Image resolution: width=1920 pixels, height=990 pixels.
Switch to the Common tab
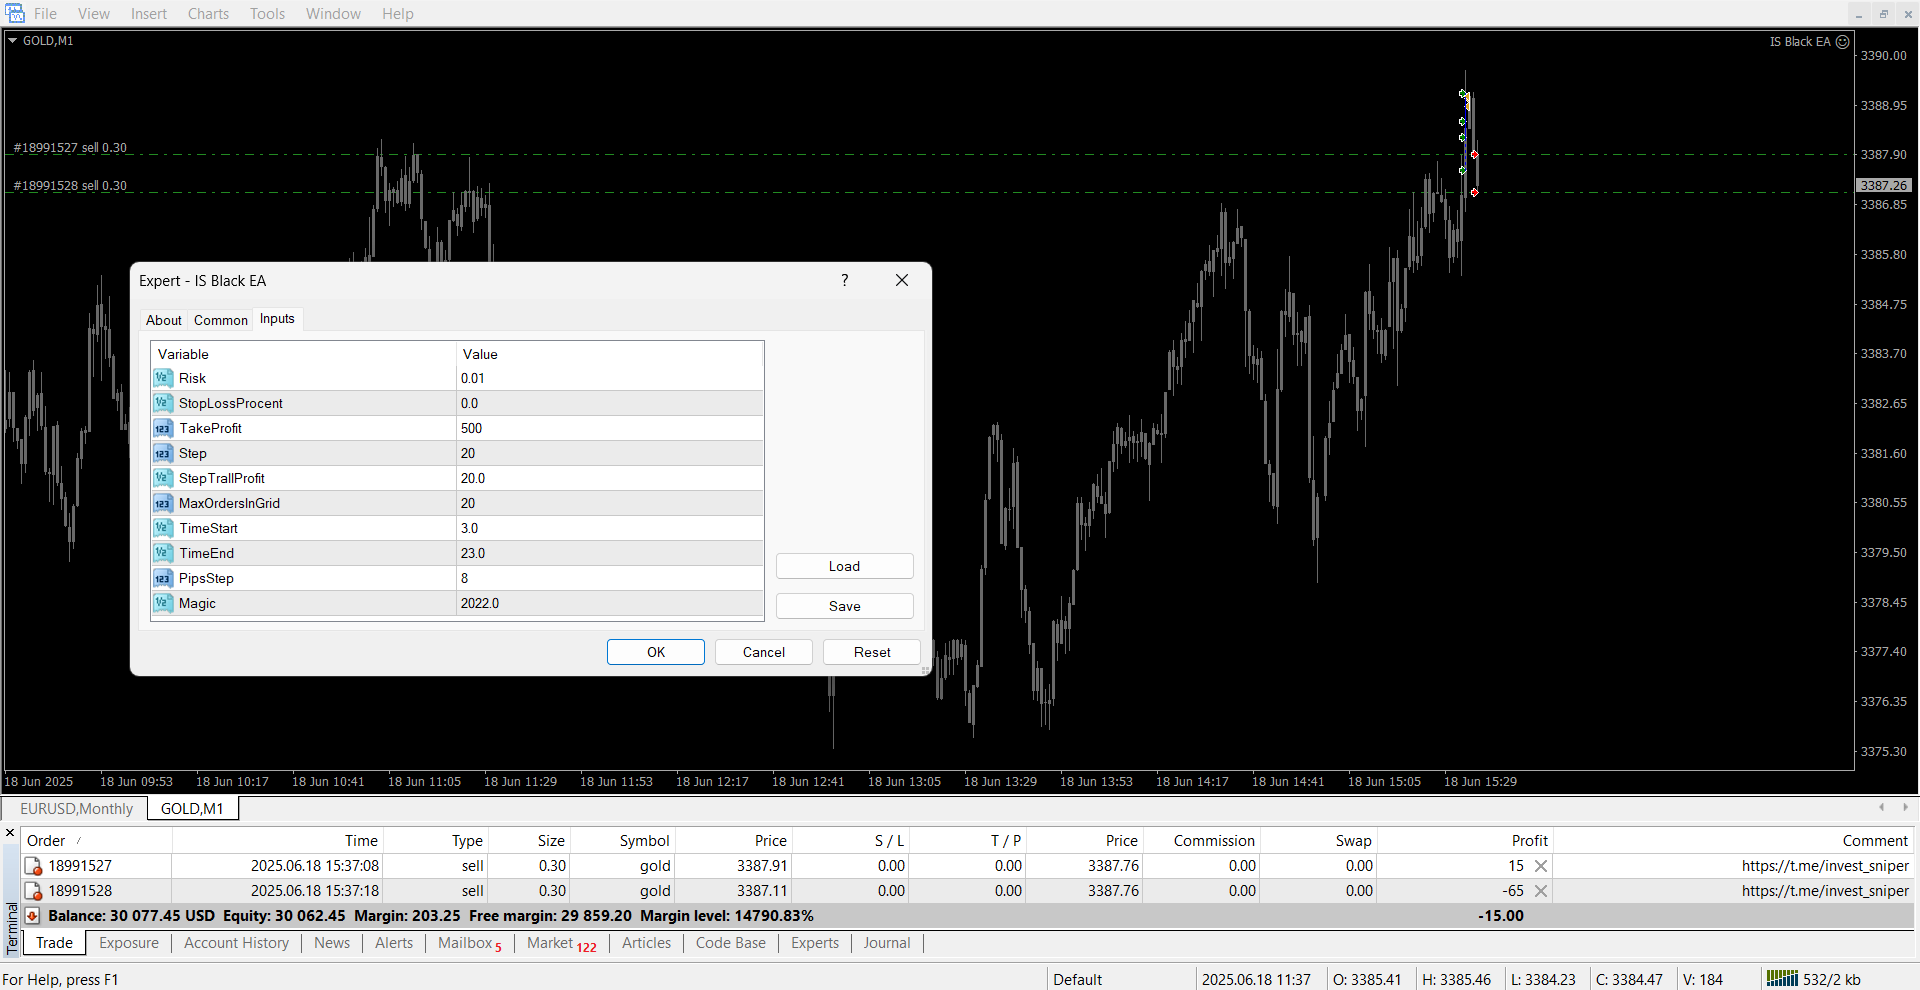220,320
